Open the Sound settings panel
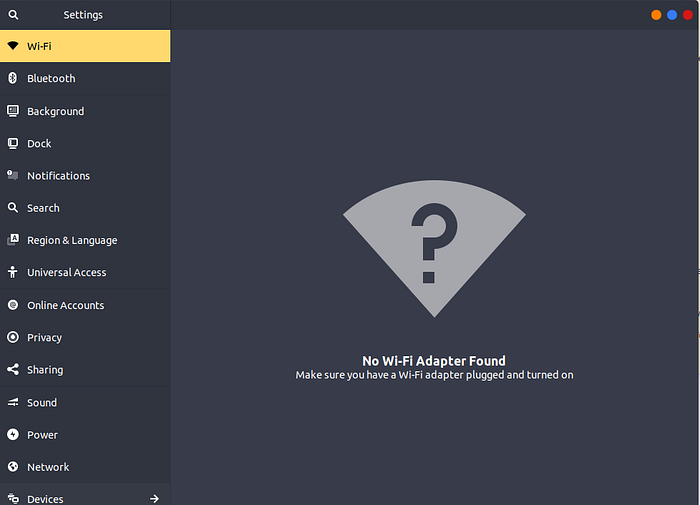Screen dimensions: 700x505 (42, 402)
